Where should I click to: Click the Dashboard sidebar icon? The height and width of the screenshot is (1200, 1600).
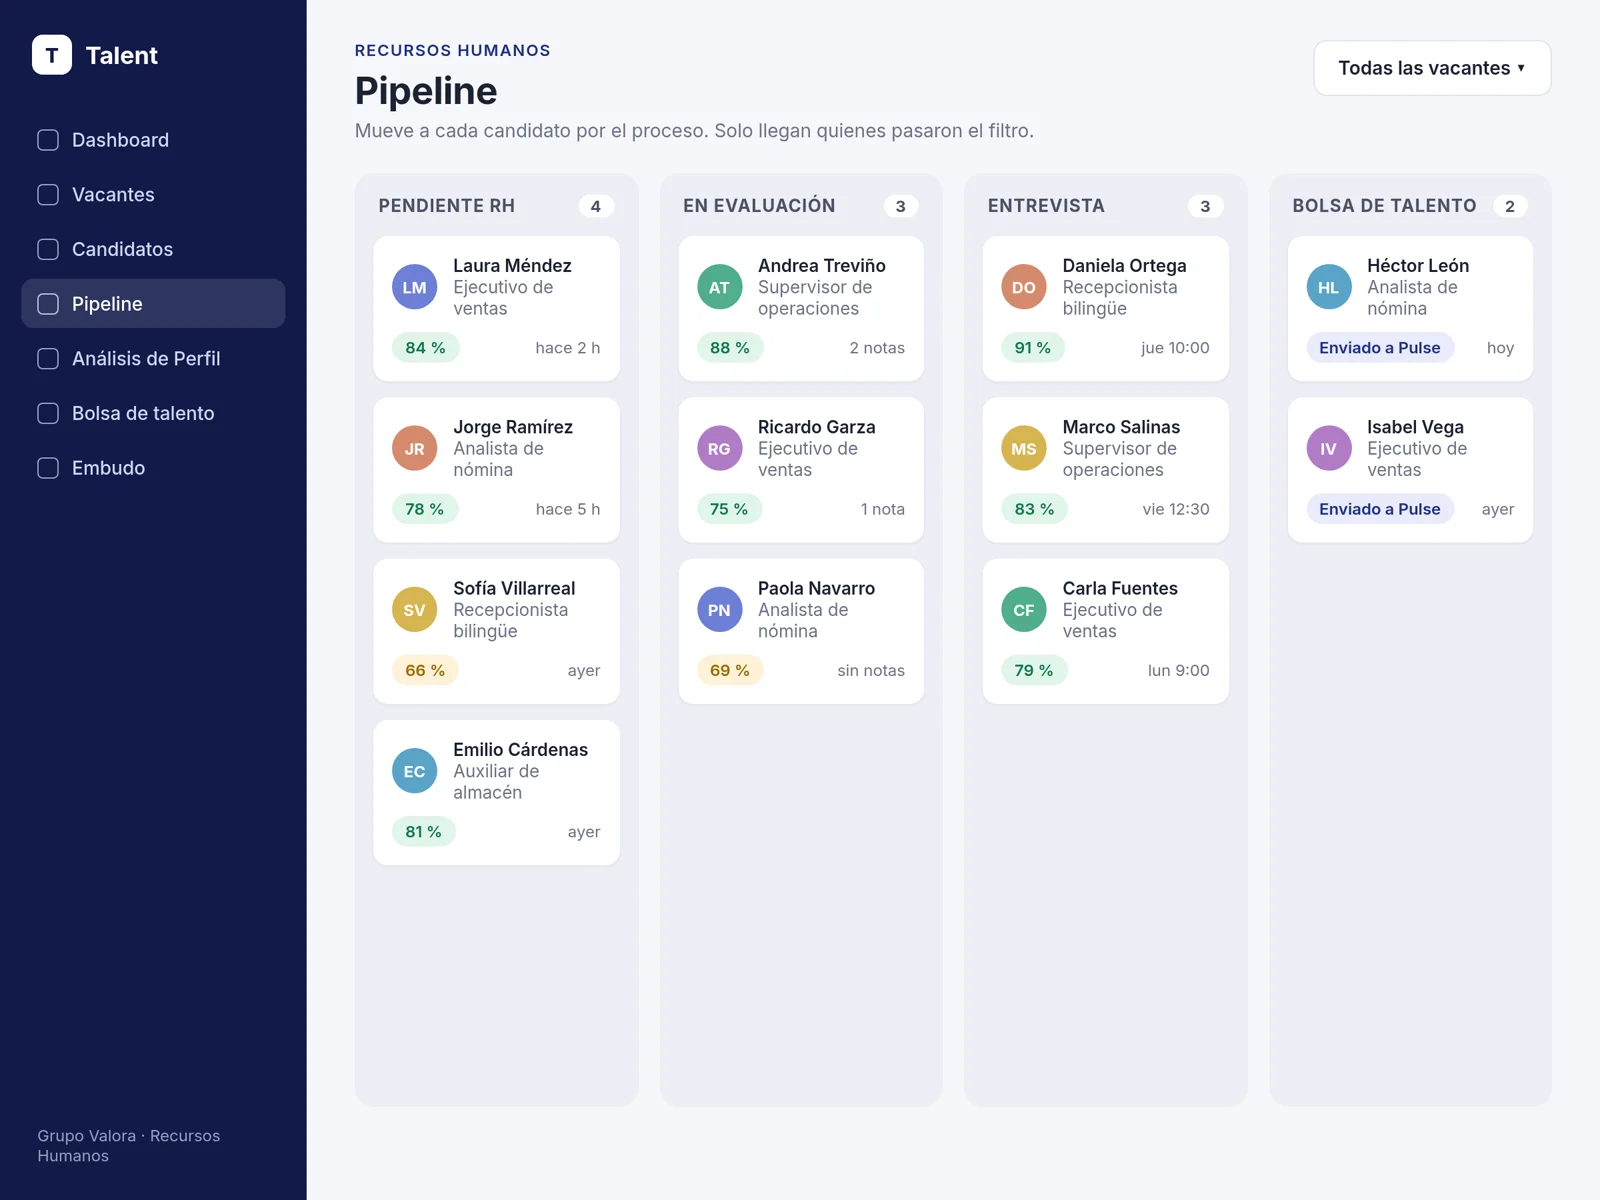[x=48, y=140]
